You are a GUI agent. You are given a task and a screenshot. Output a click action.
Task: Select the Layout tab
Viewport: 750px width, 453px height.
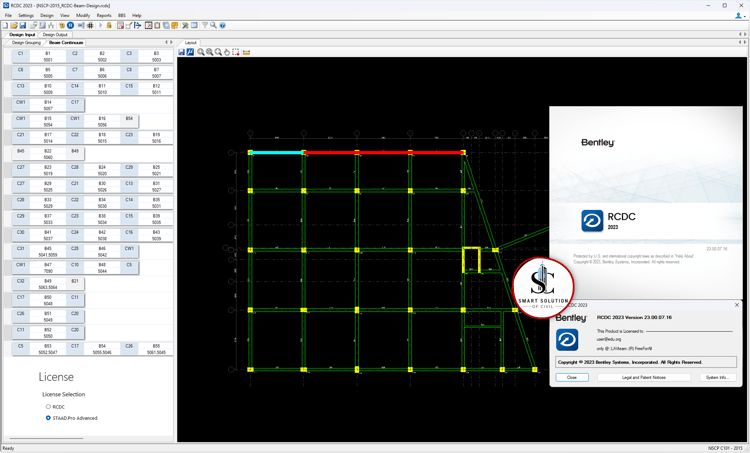tap(190, 43)
